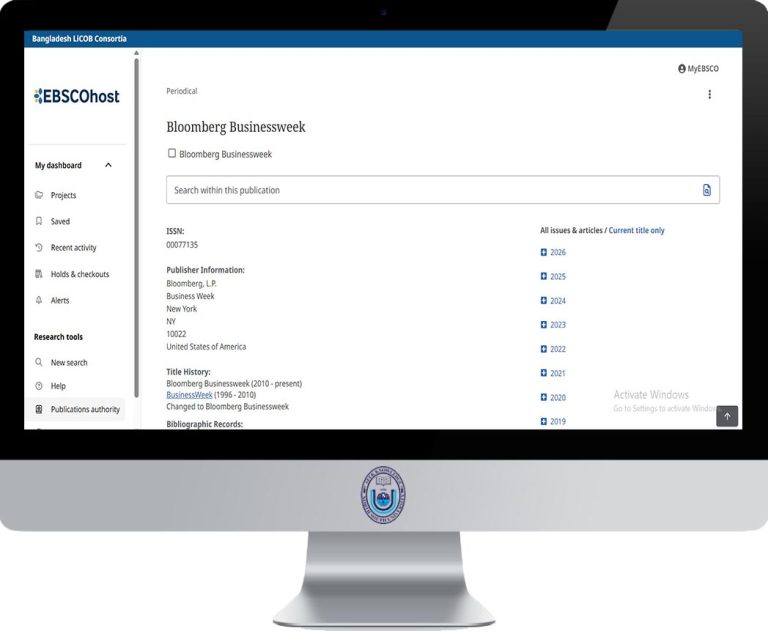Open the three-dot more options menu
Screen dimensions: 768x642
709,95
